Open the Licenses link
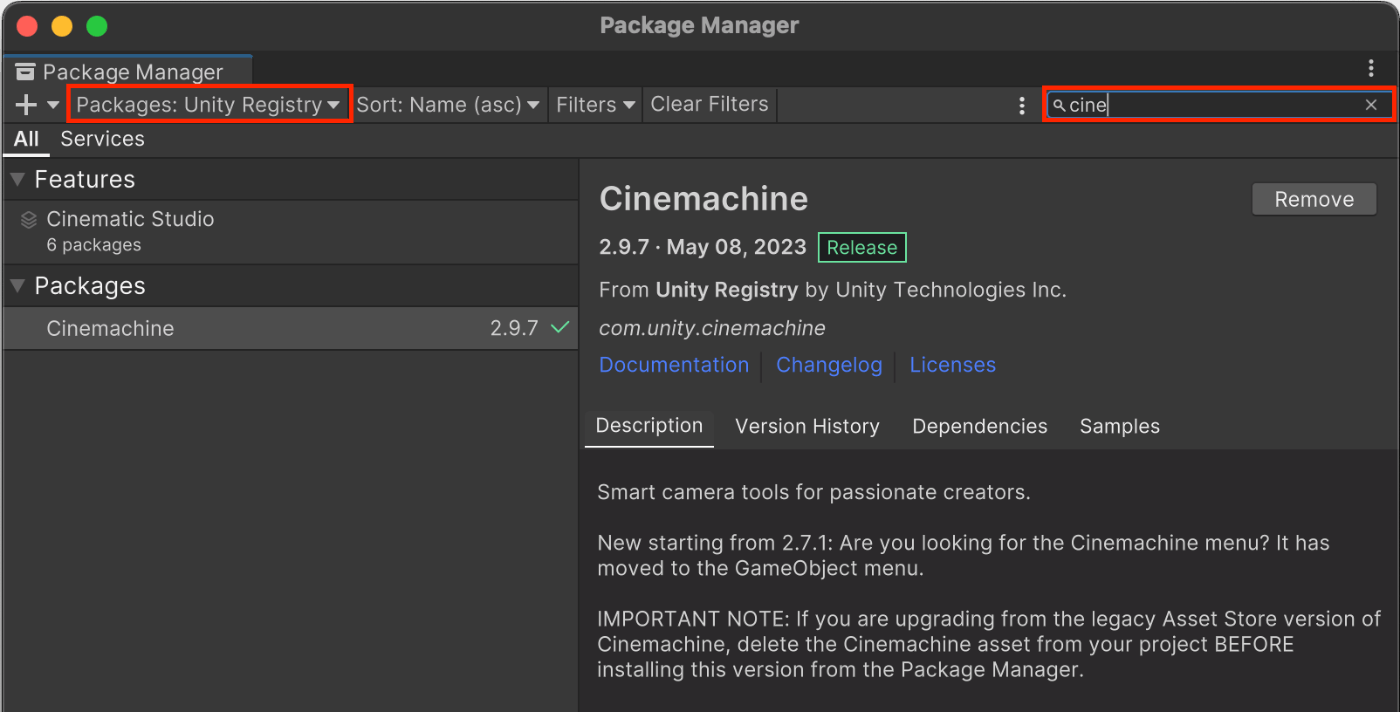Viewport: 1400px width, 712px height. click(952, 365)
